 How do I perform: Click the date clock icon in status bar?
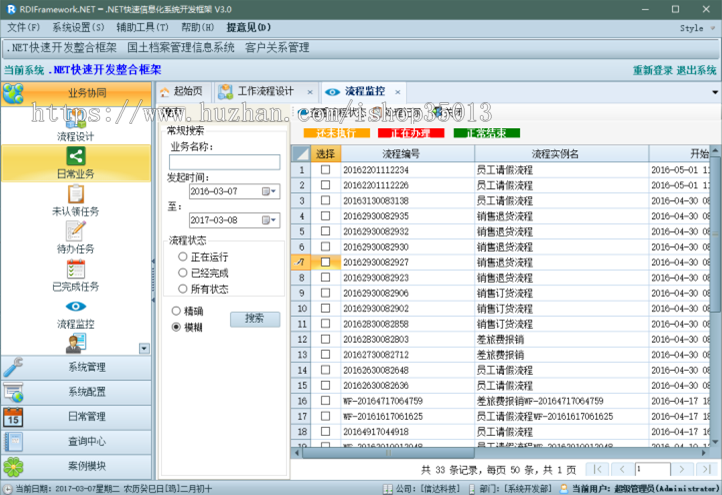[7, 489]
